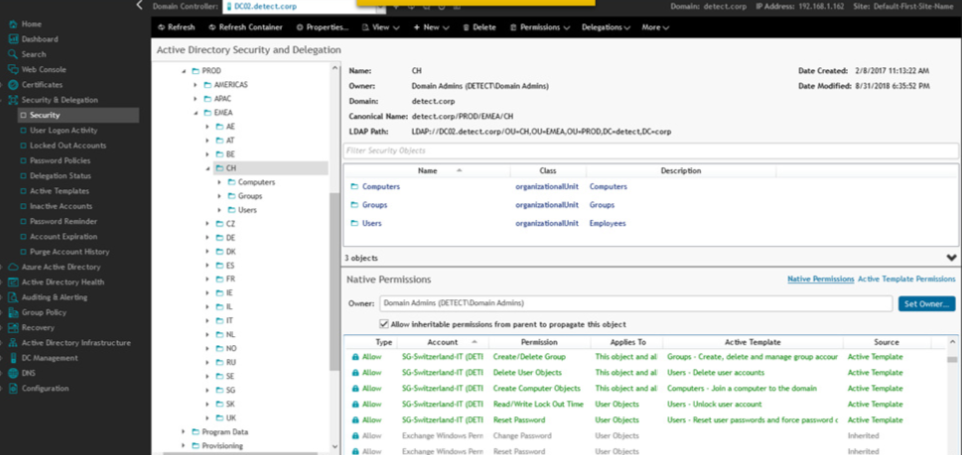Open the Dashboard sidebar icon
Image resolution: width=962 pixels, height=455 pixels.
(13, 39)
